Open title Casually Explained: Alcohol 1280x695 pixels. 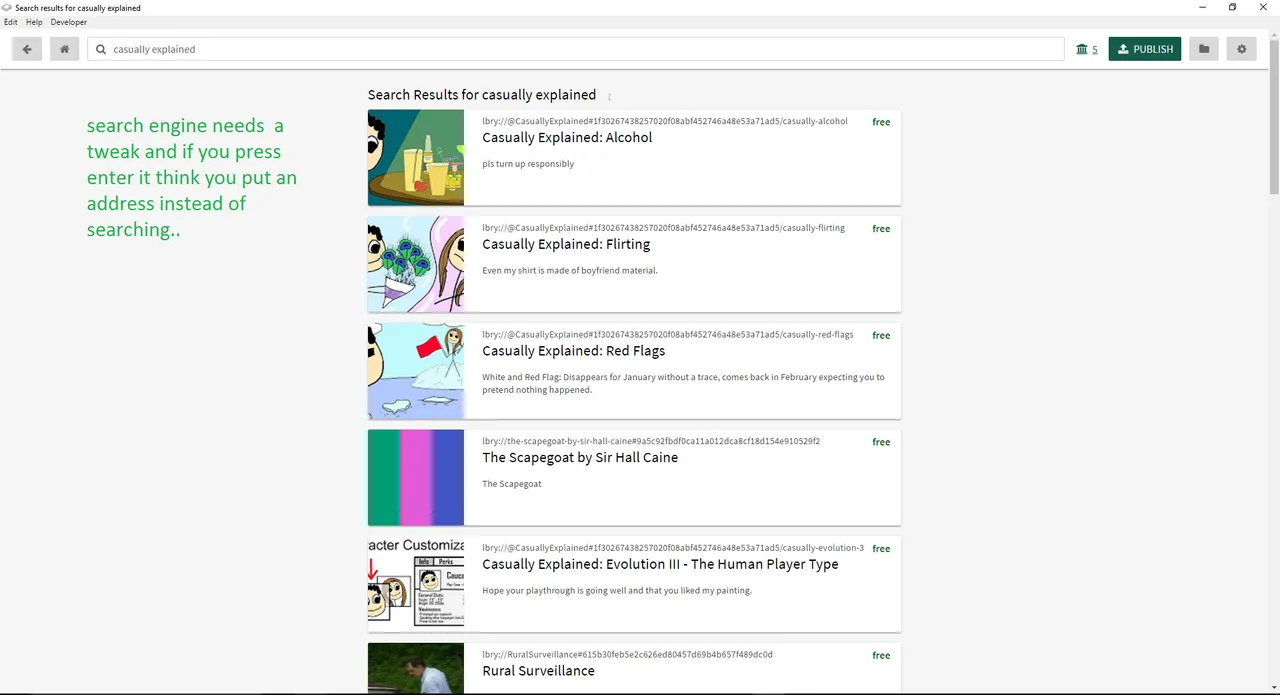pos(567,138)
